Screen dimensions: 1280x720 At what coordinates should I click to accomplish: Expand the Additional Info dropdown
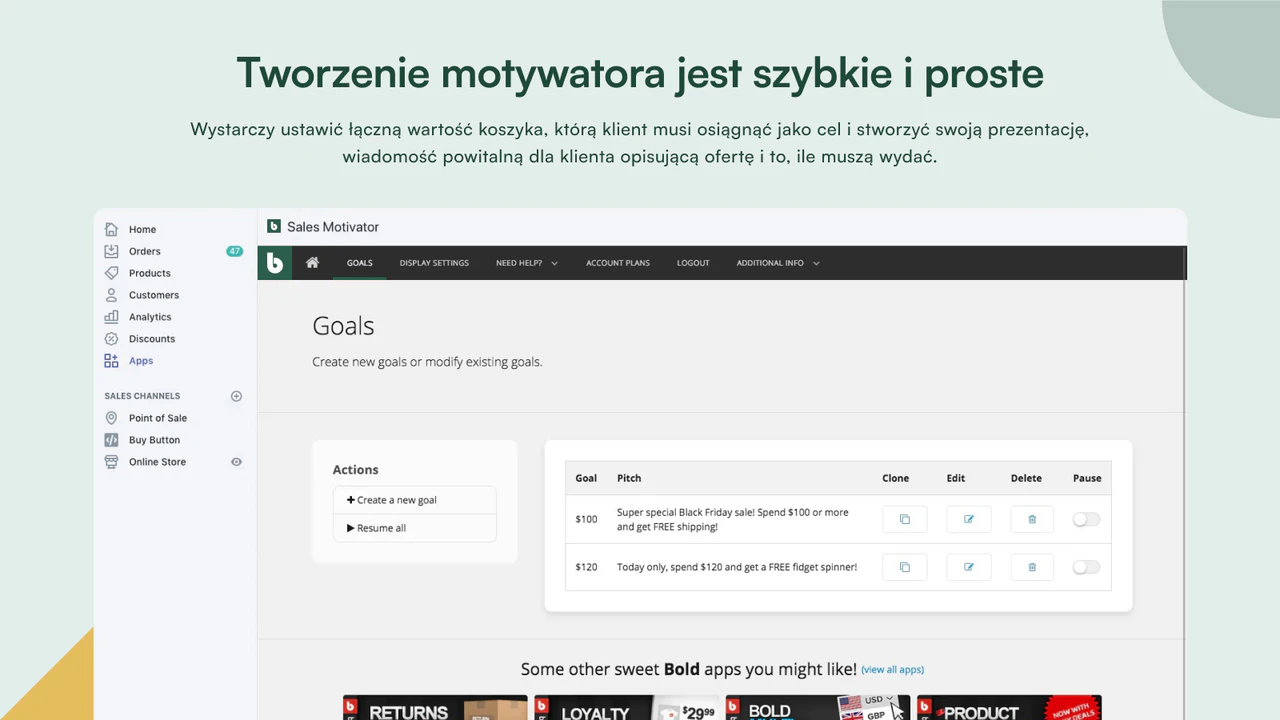coord(778,263)
